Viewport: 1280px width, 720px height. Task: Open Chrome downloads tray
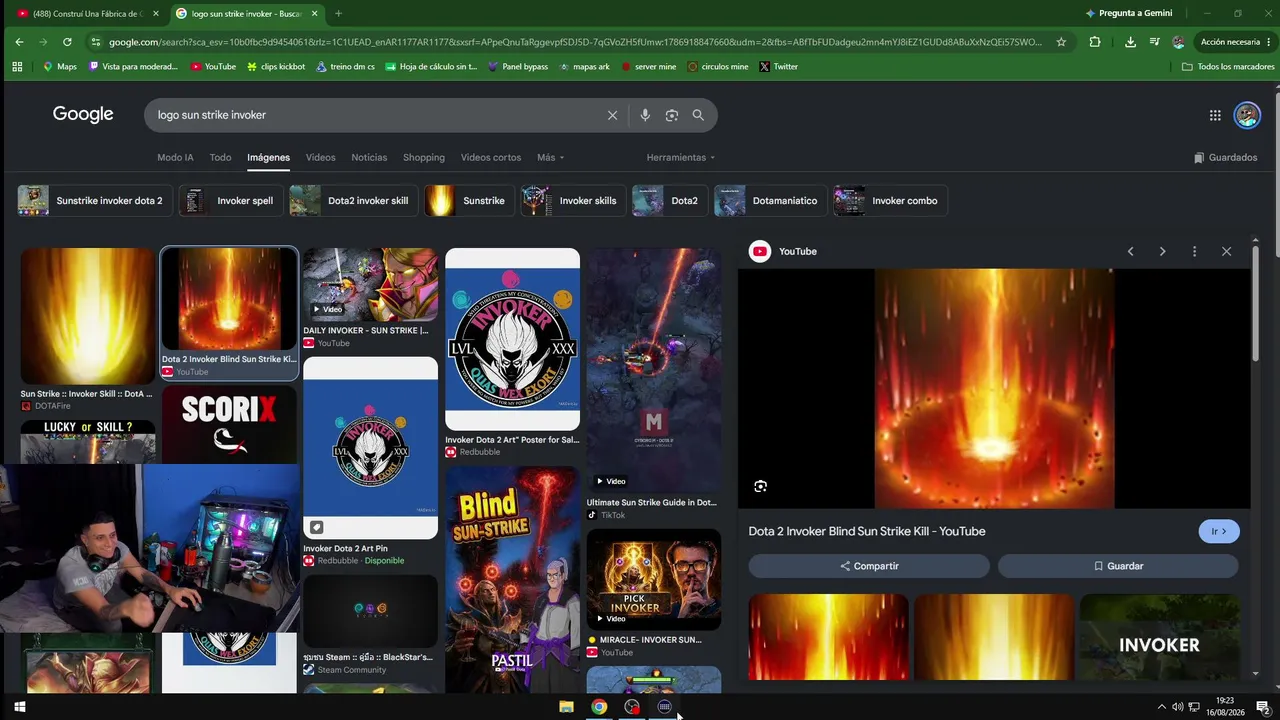1130,42
